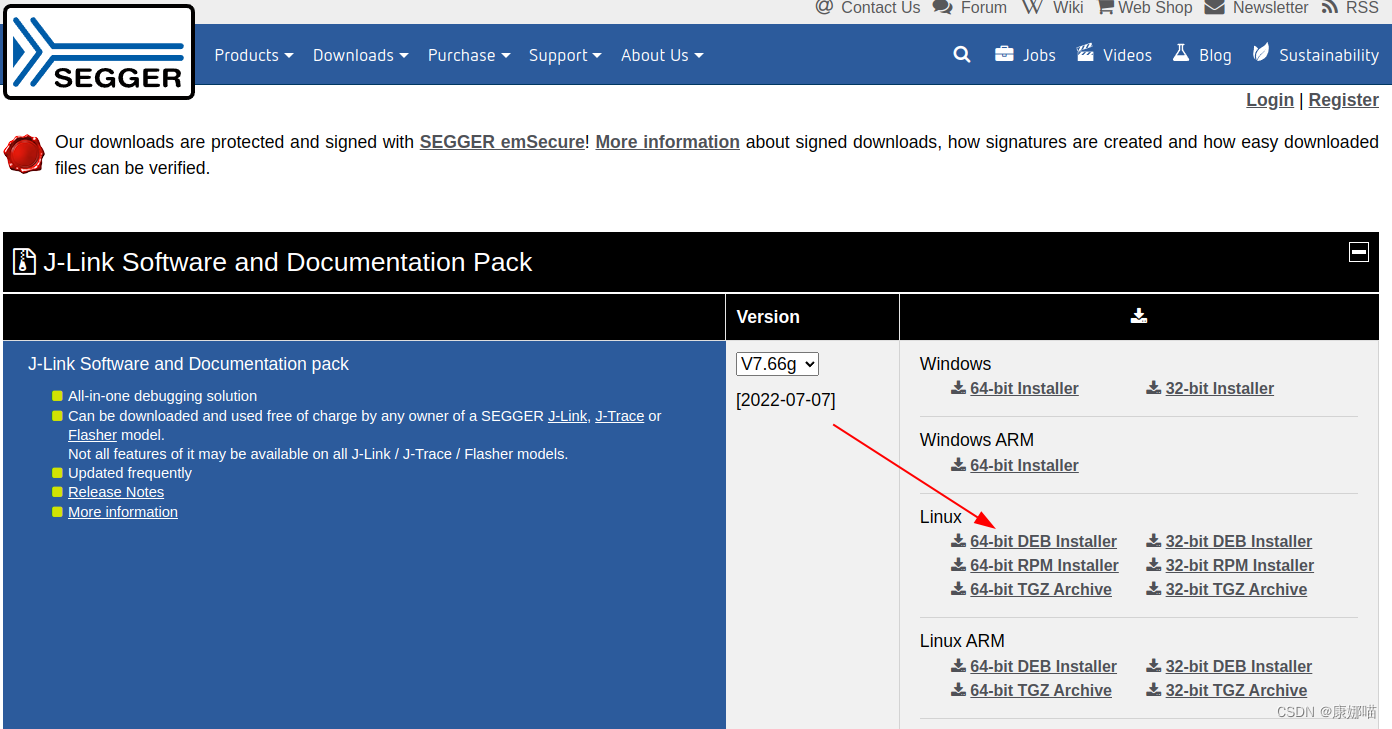Go to Contact Us
The width and height of the screenshot is (1392, 729).
(x=880, y=7)
